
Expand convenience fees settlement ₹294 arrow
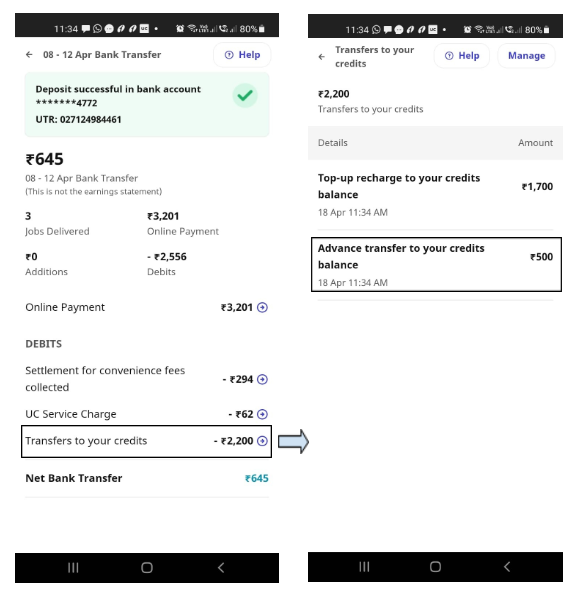point(262,379)
